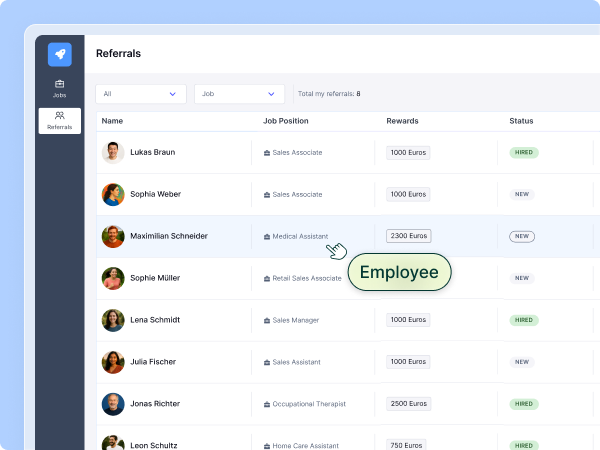This screenshot has width=600, height=450.
Task: Sort by the Name column header
Action: [112, 121]
